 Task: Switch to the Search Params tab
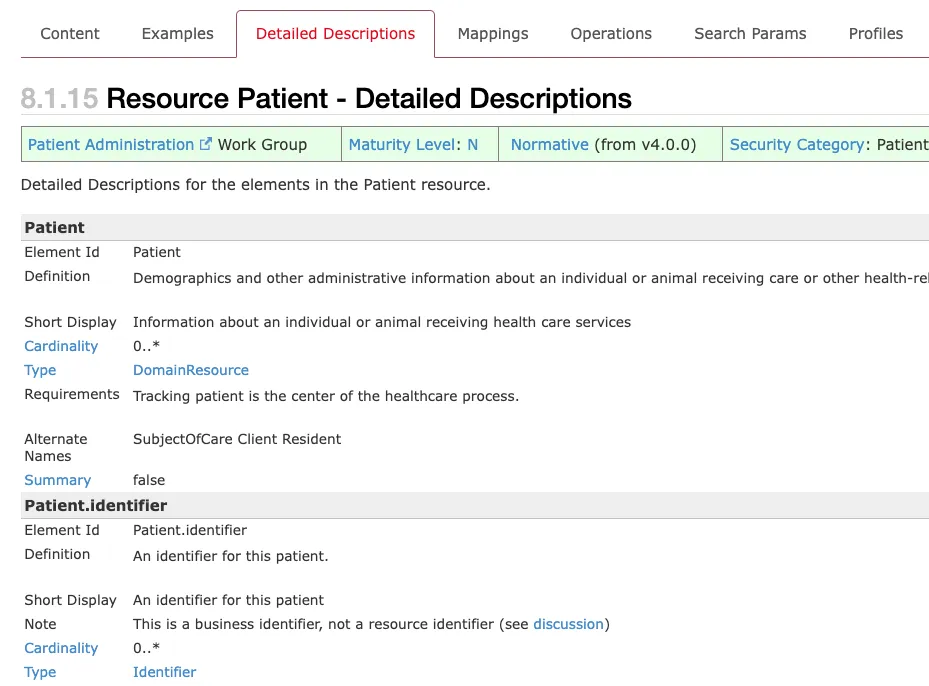click(749, 33)
